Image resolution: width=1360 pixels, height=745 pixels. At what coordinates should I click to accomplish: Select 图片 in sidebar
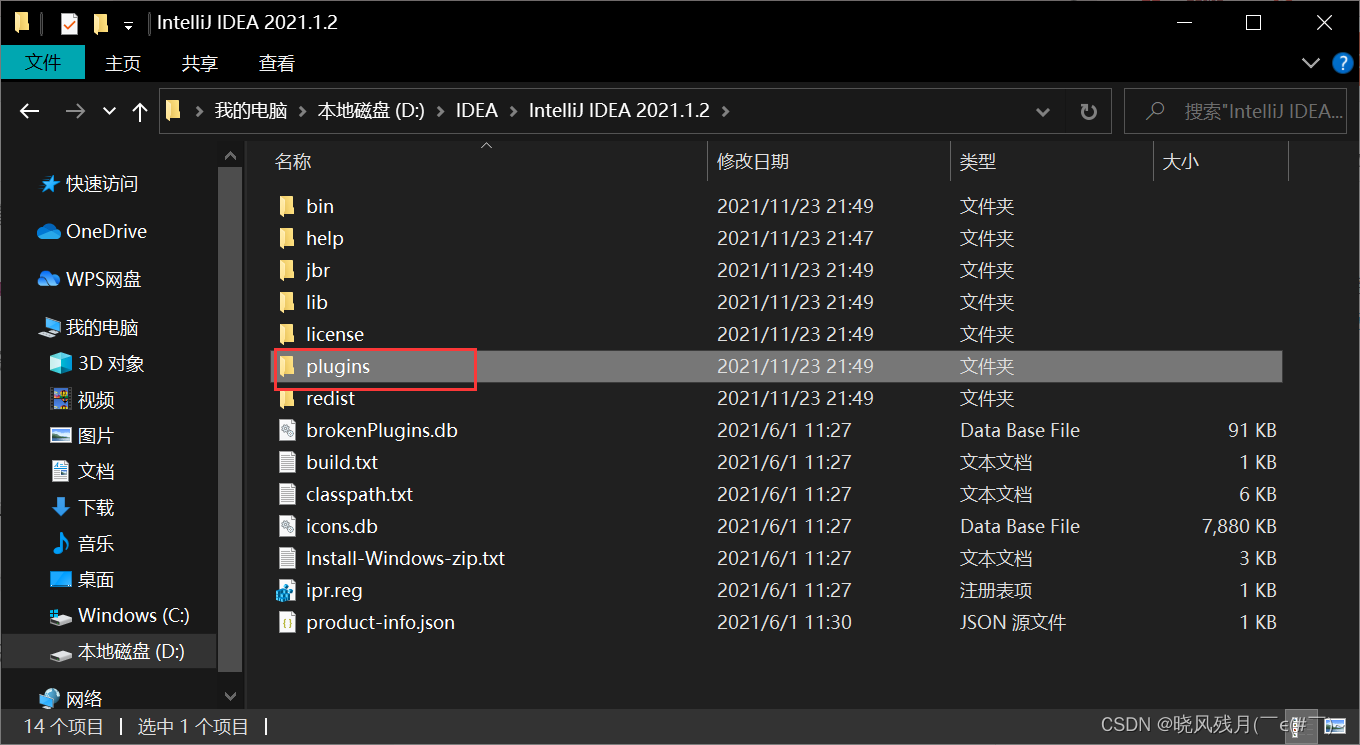pos(82,436)
